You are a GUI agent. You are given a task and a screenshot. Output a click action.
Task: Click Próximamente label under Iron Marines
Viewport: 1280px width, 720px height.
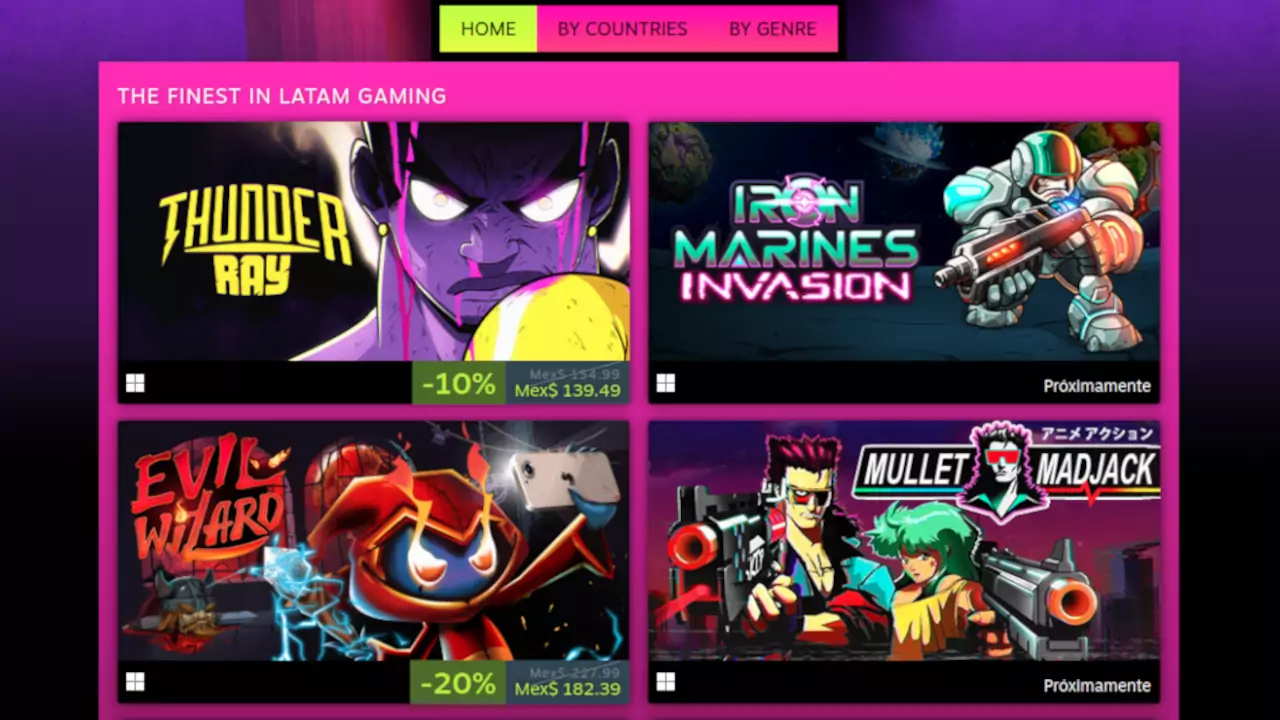1097,386
